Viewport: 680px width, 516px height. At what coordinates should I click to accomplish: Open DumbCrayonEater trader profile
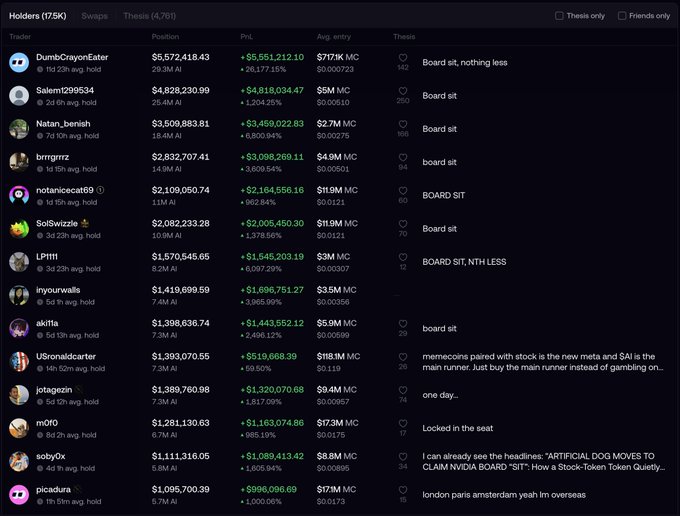point(72,57)
